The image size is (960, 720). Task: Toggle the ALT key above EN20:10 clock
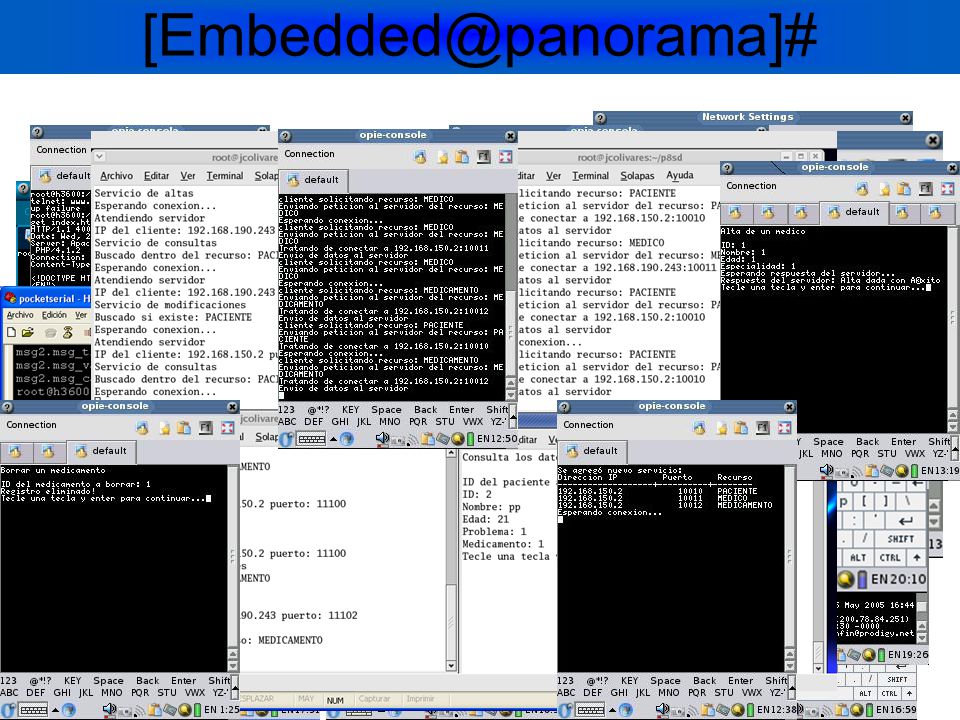[858, 558]
